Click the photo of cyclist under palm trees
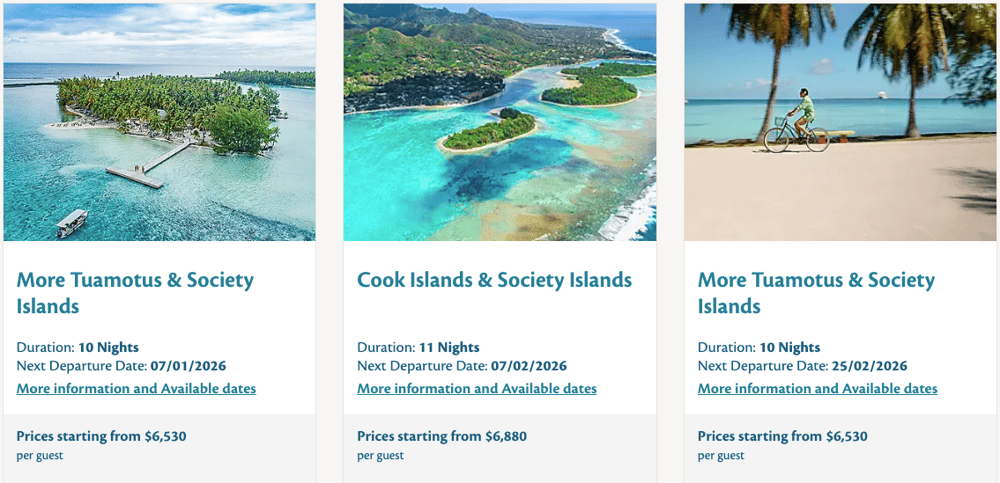Viewport: 1000px width, 483px height. tap(840, 120)
